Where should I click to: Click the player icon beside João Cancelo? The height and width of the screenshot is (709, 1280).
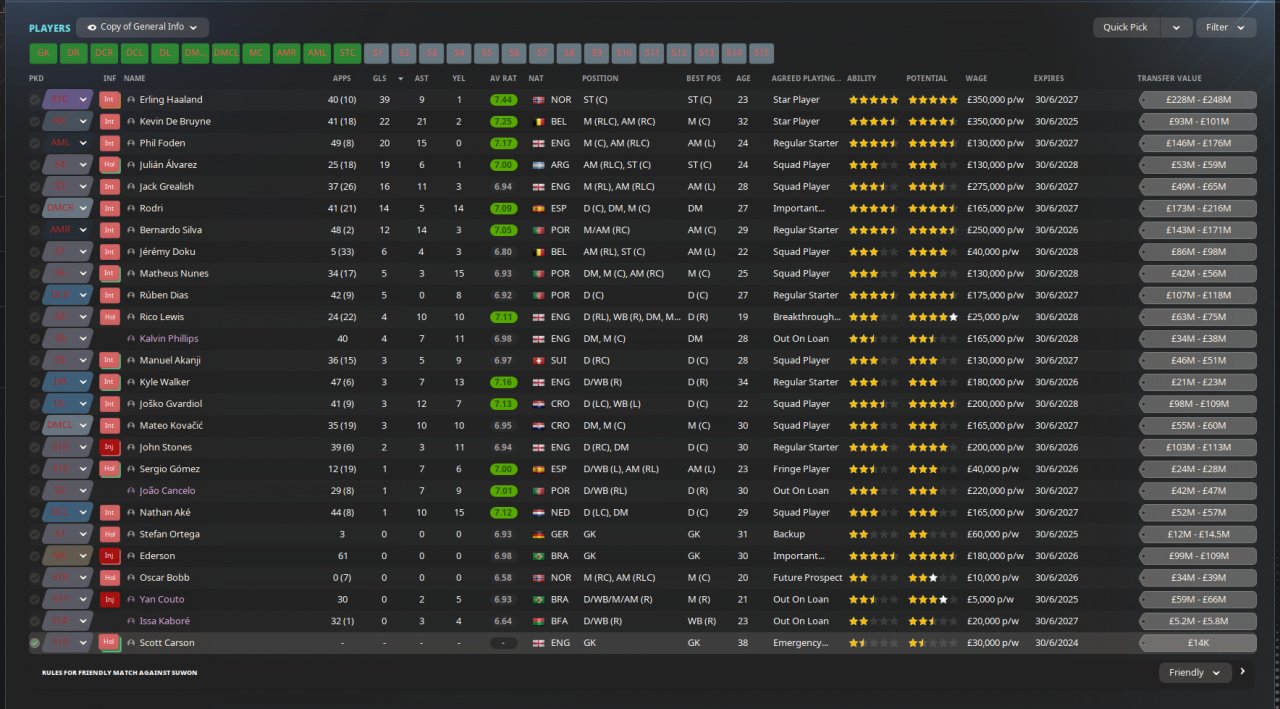131,491
